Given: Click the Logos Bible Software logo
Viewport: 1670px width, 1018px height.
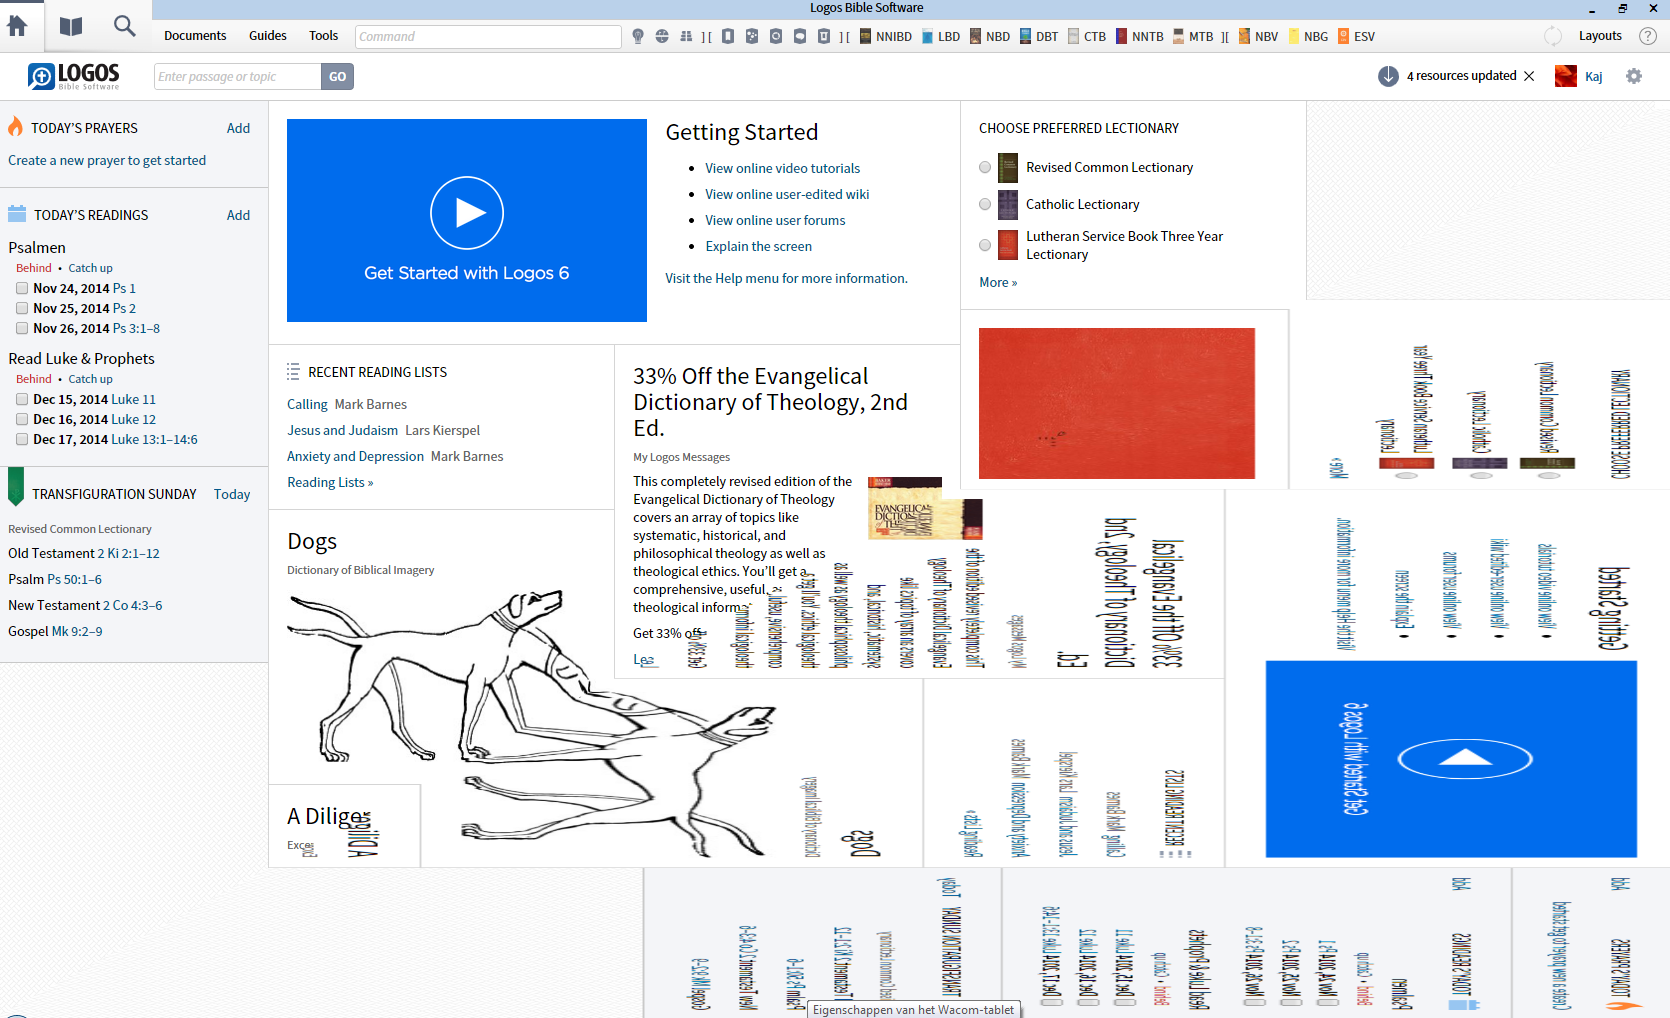Looking at the screenshot, I should point(74,76).
